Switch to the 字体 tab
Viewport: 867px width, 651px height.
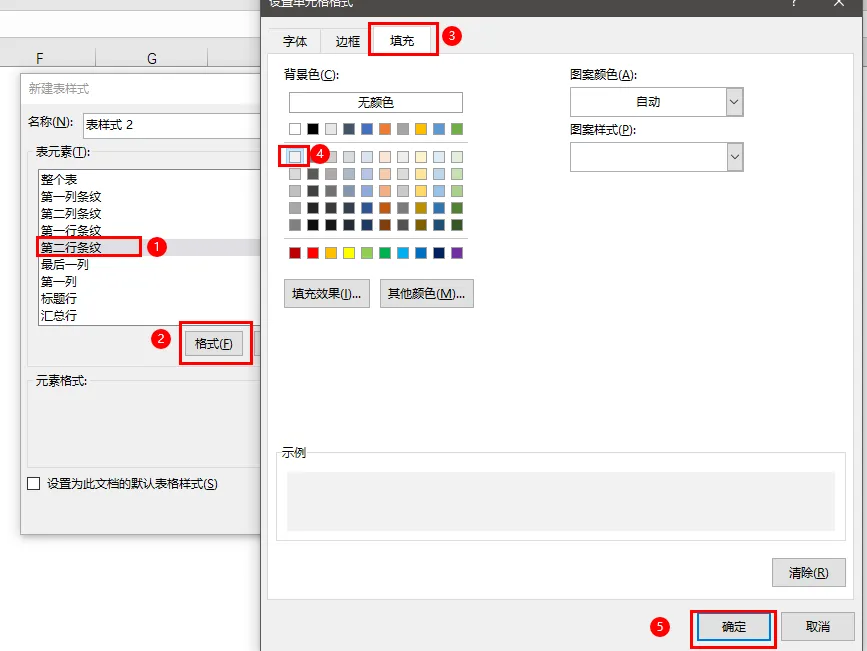click(x=295, y=41)
